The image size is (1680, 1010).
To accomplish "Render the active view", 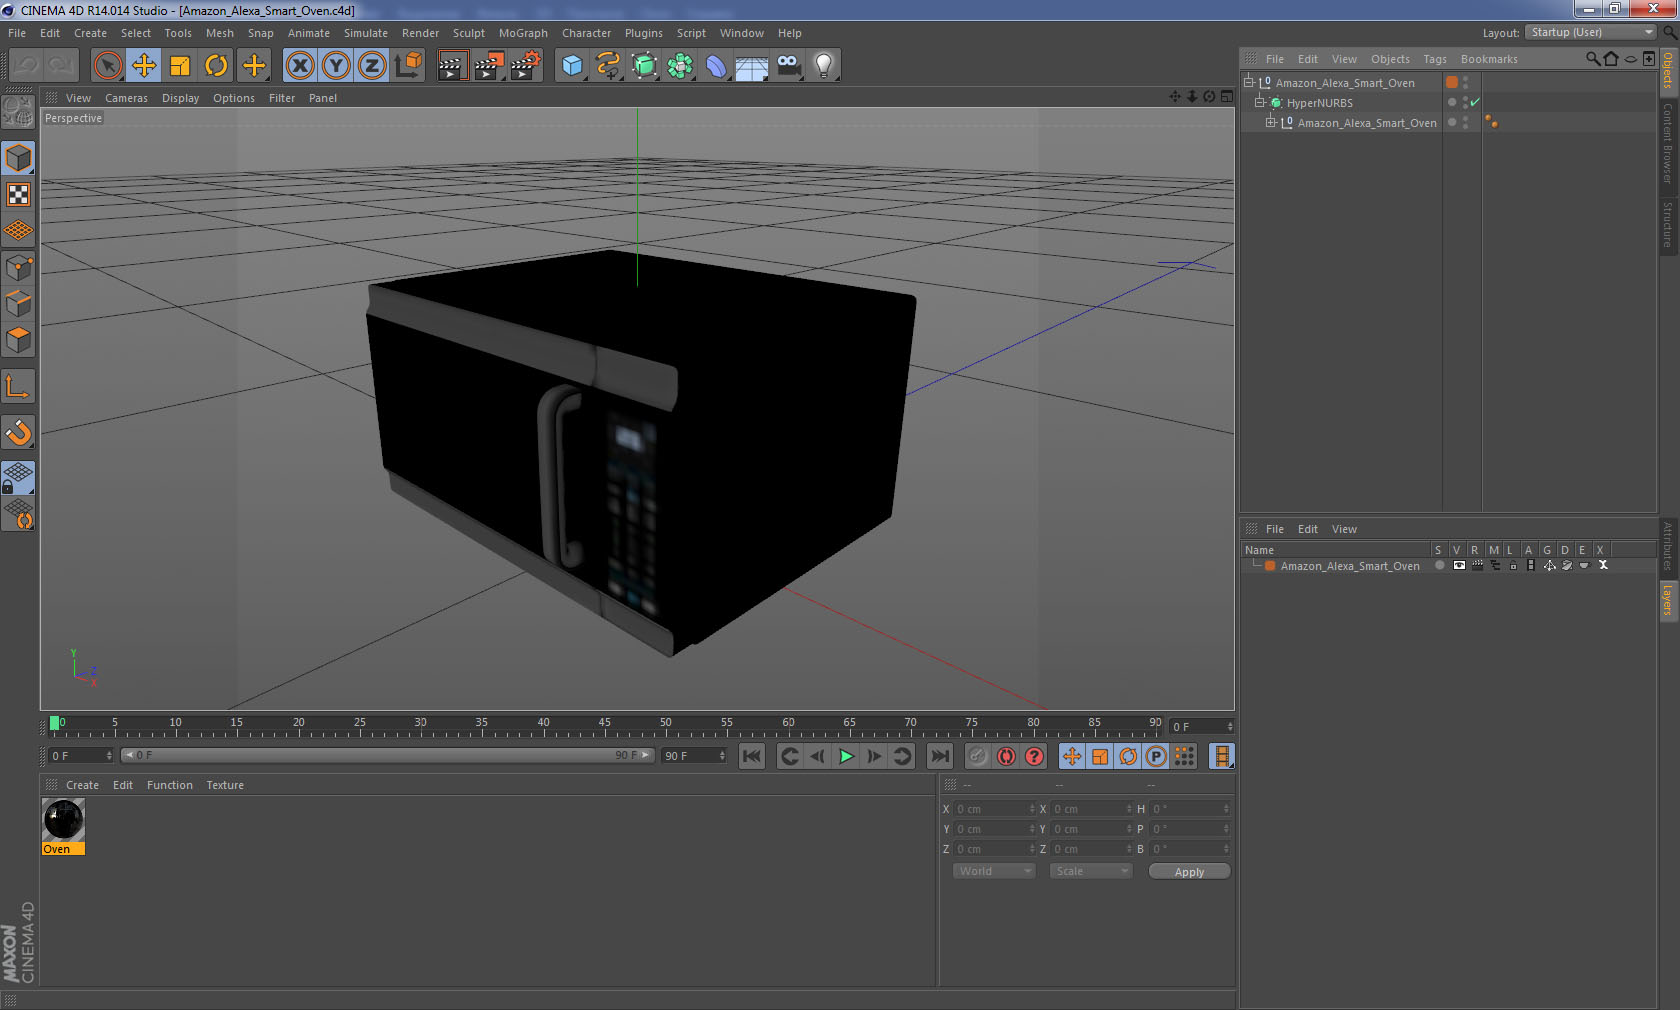I will pos(452,66).
